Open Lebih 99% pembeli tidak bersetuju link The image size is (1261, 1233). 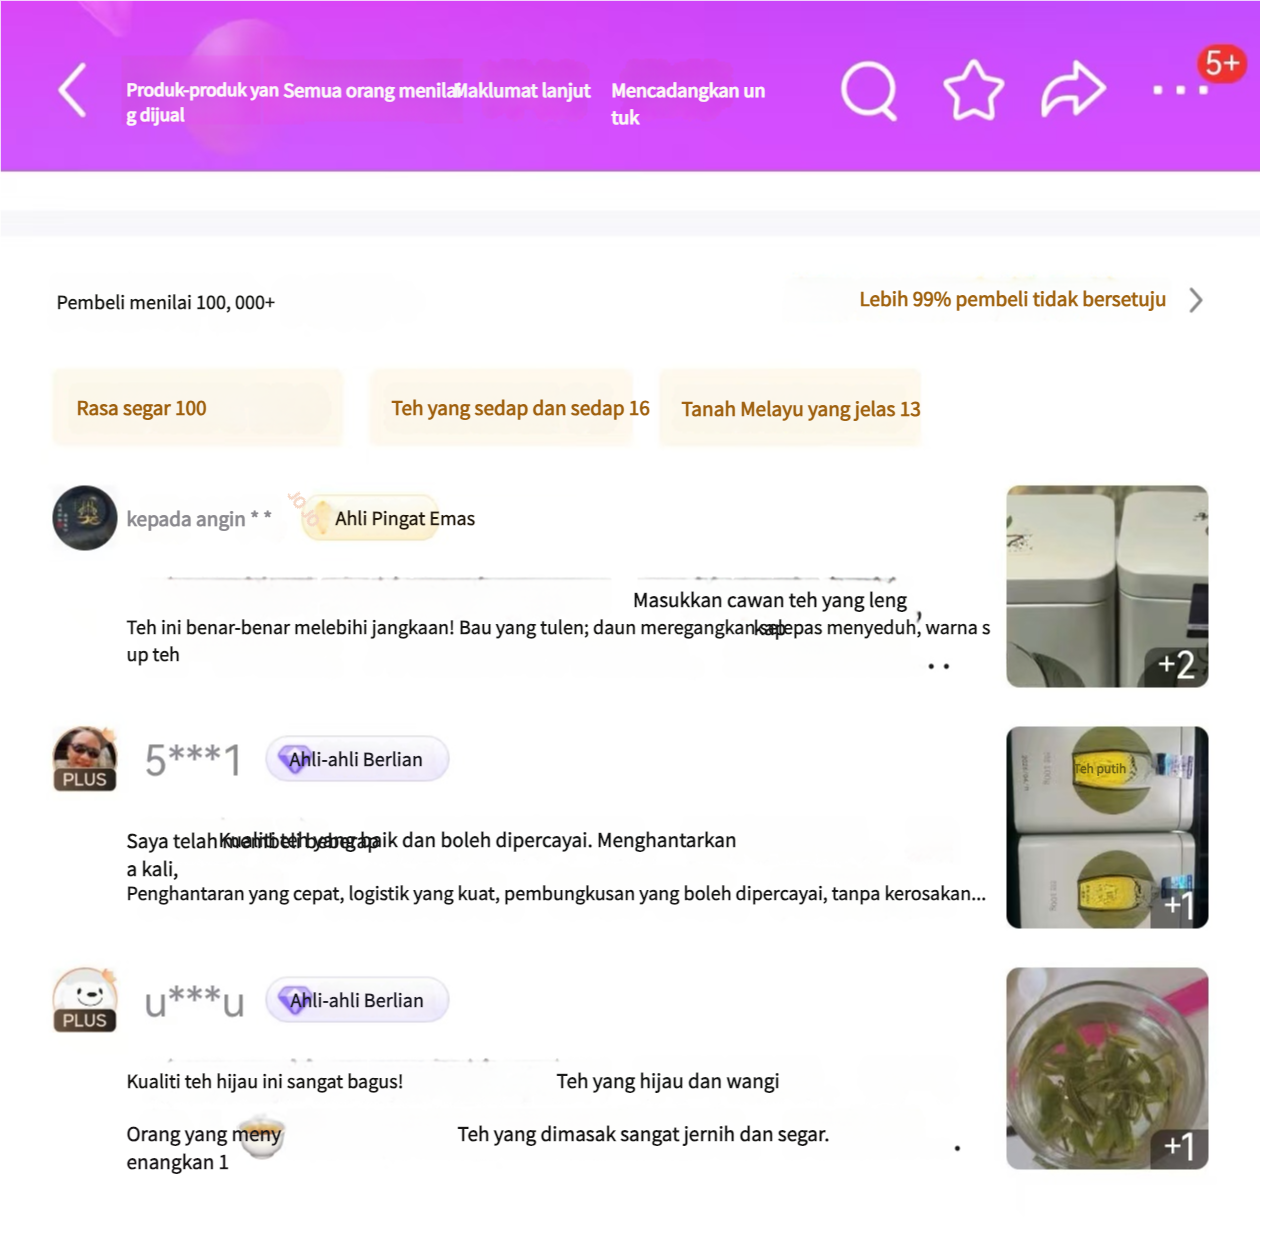(x=1012, y=299)
